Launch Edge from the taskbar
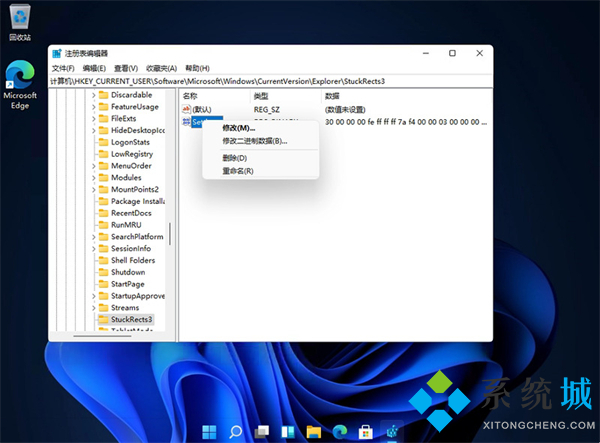 pos(340,432)
